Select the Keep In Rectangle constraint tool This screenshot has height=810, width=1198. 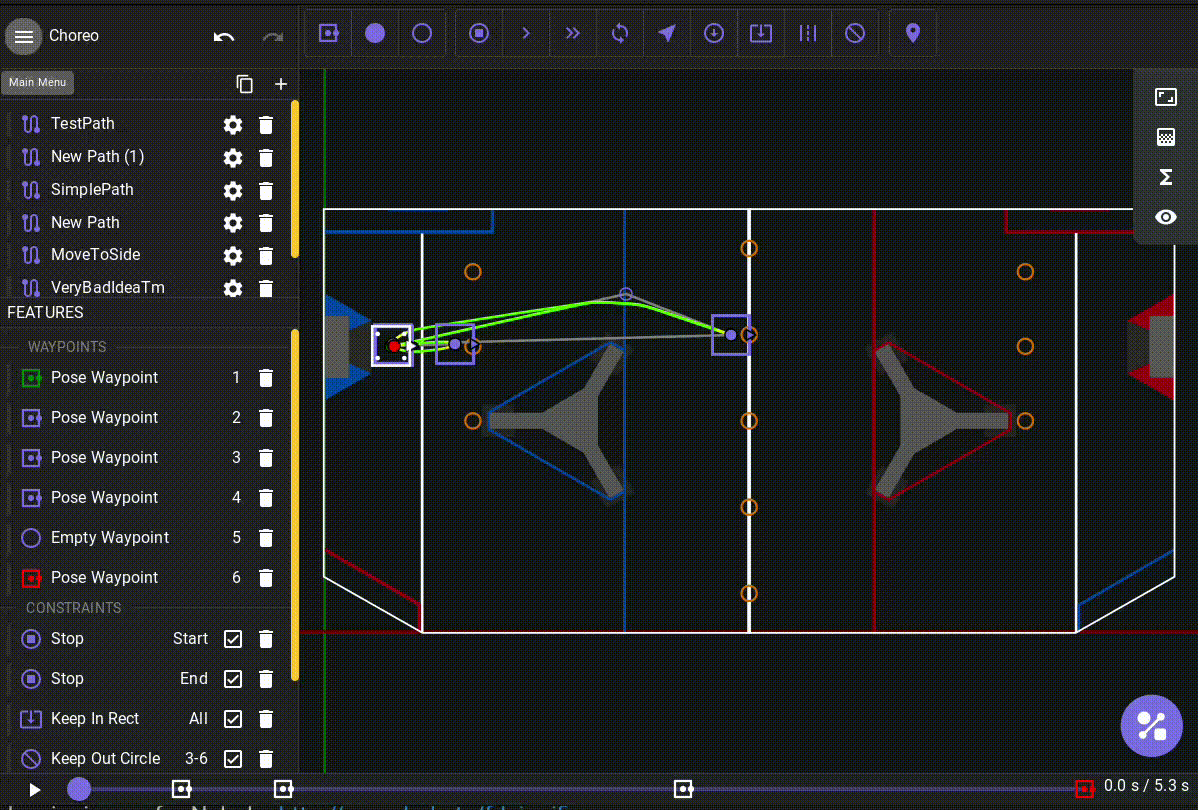(x=761, y=33)
